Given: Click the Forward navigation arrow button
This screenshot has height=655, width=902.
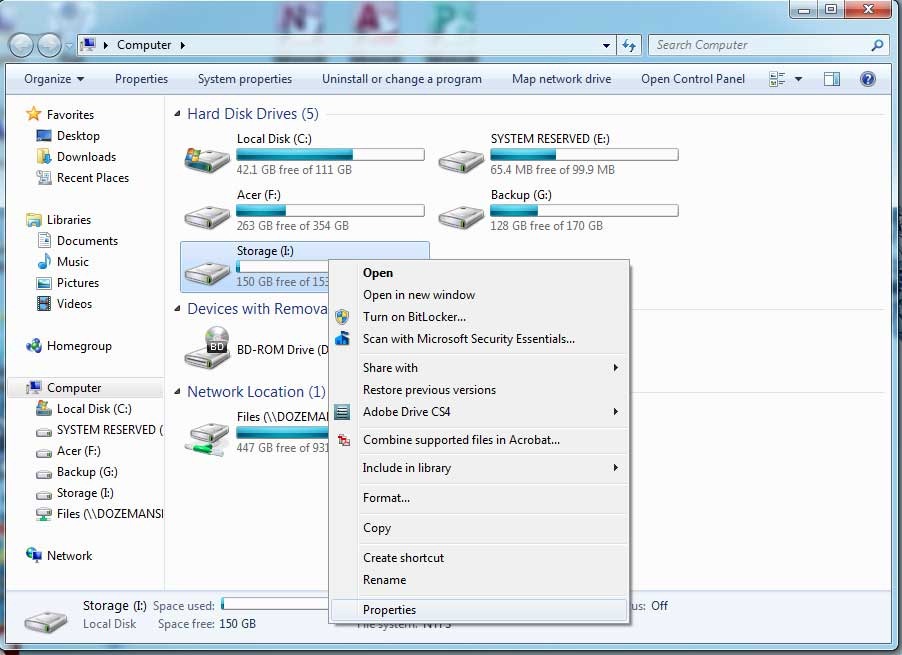Looking at the screenshot, I should 49,45.
